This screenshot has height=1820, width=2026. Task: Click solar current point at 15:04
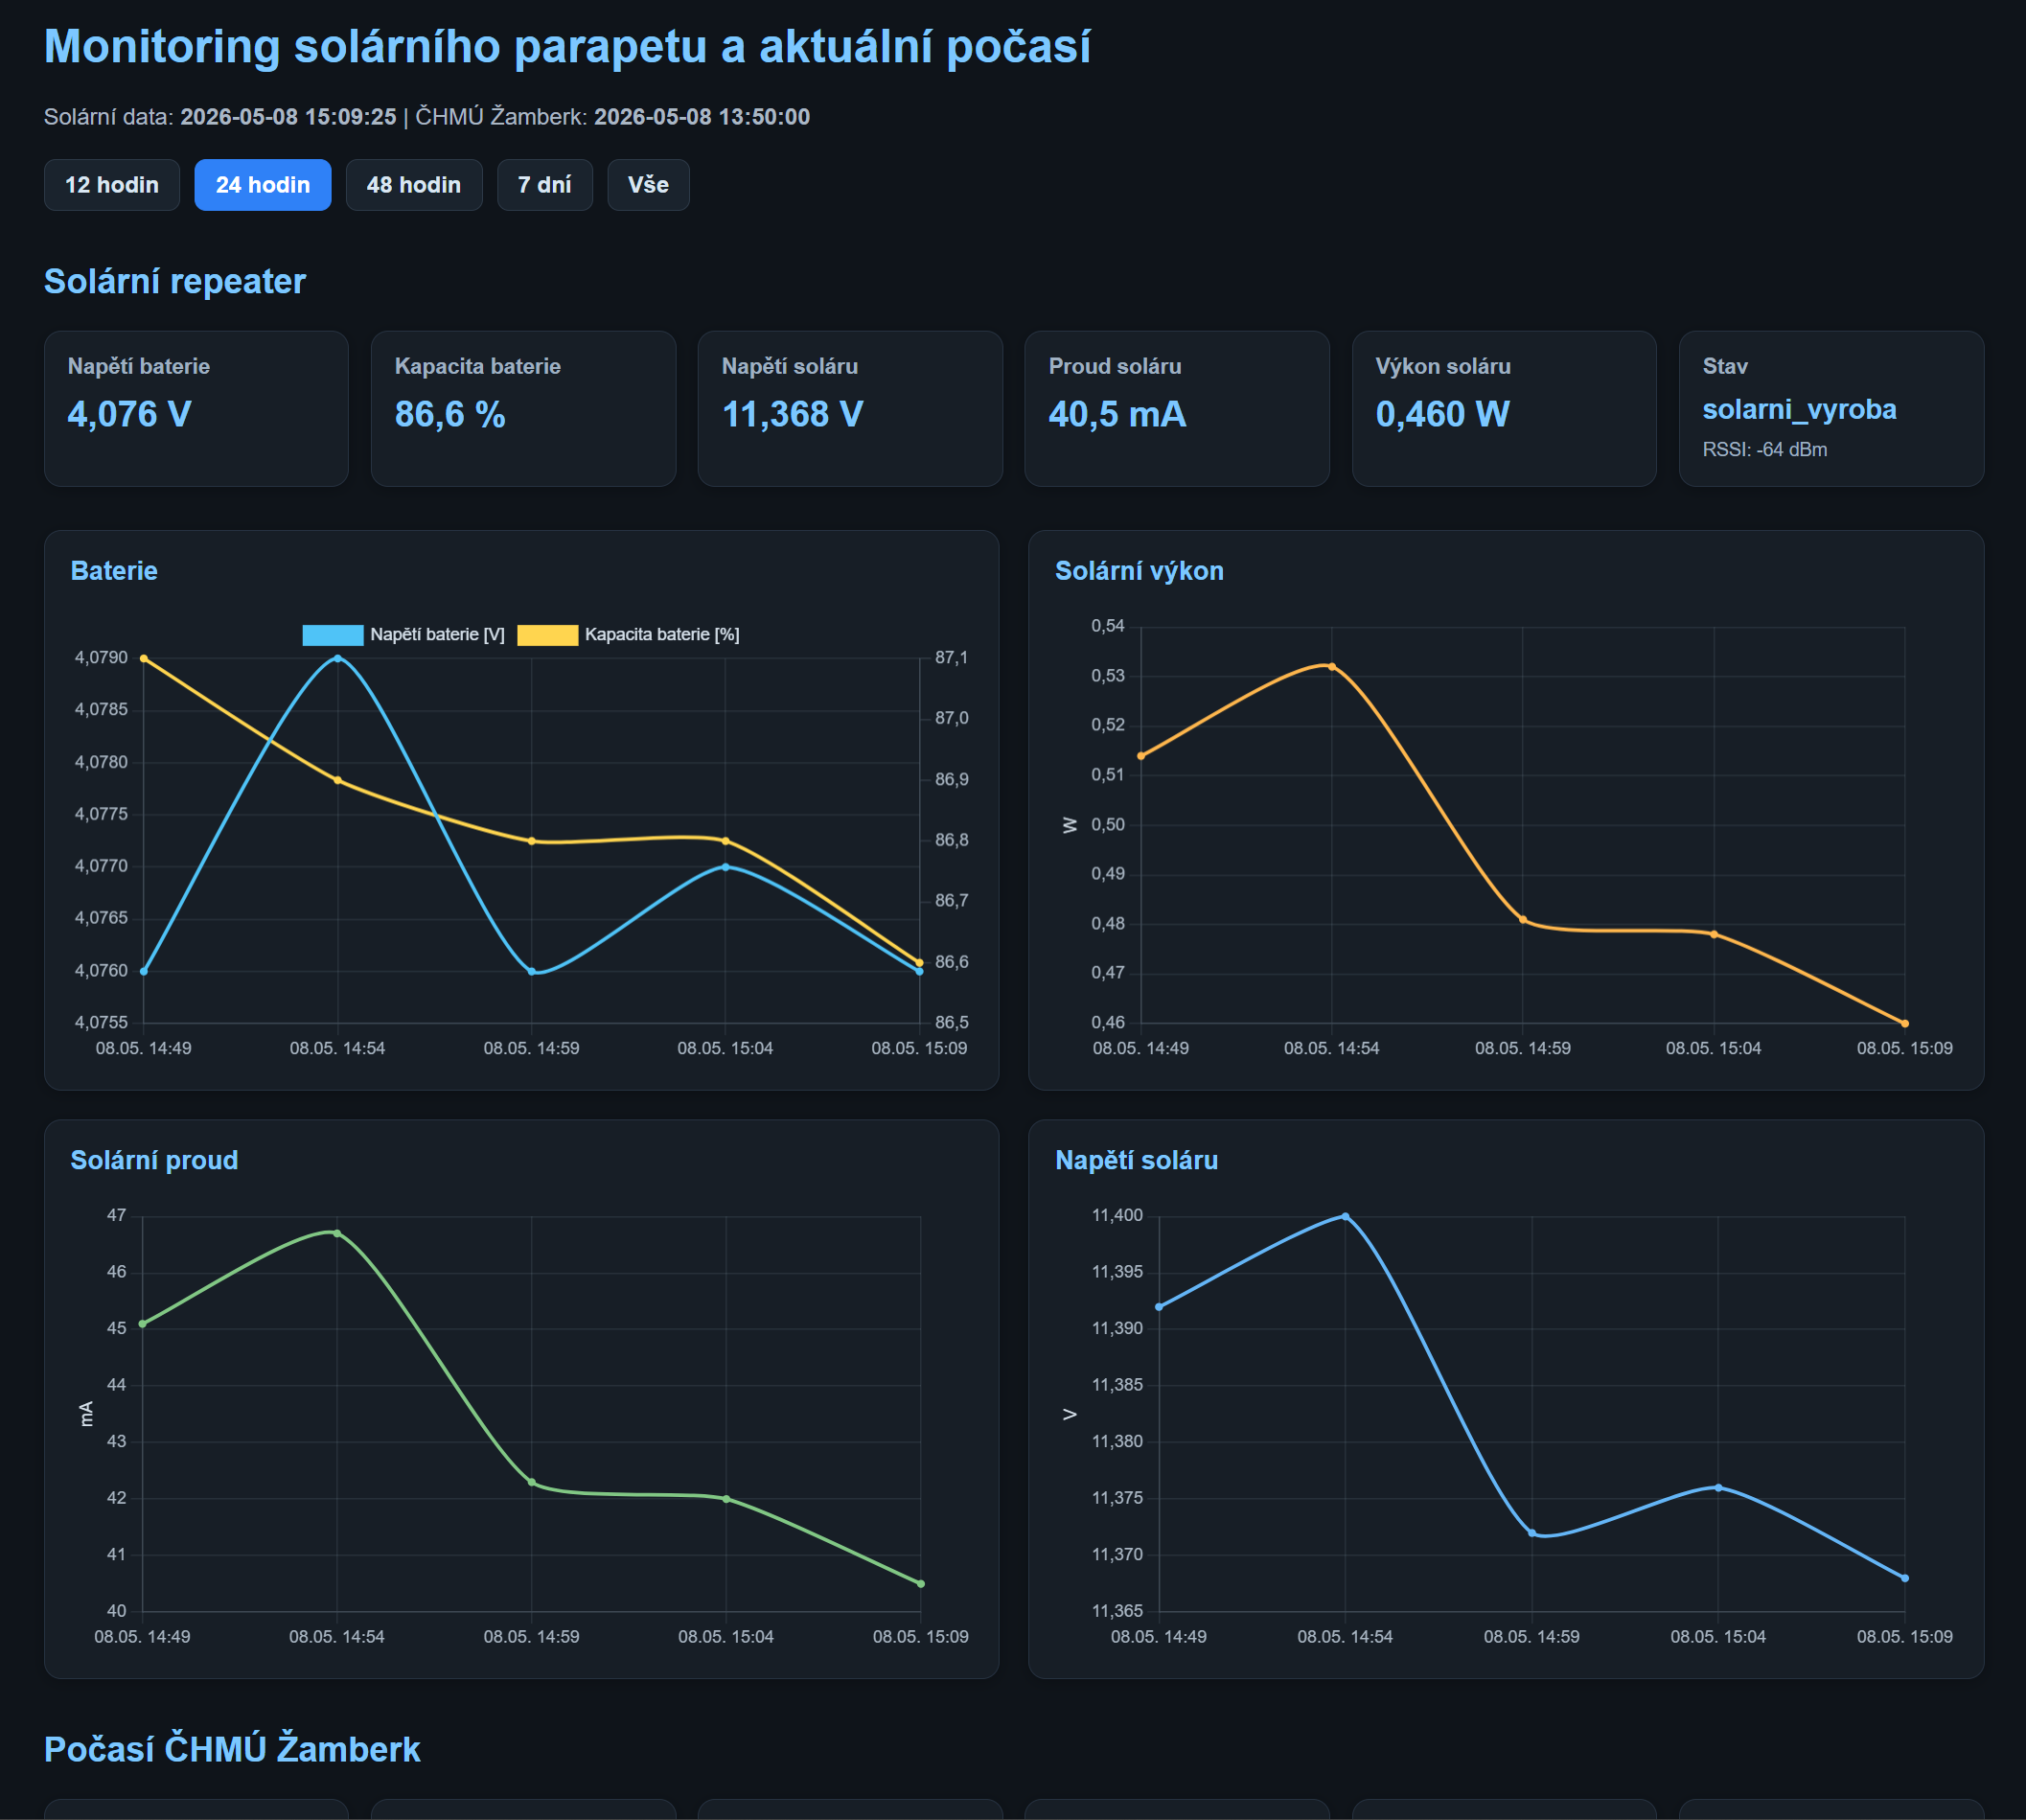pyautogui.click(x=726, y=1499)
